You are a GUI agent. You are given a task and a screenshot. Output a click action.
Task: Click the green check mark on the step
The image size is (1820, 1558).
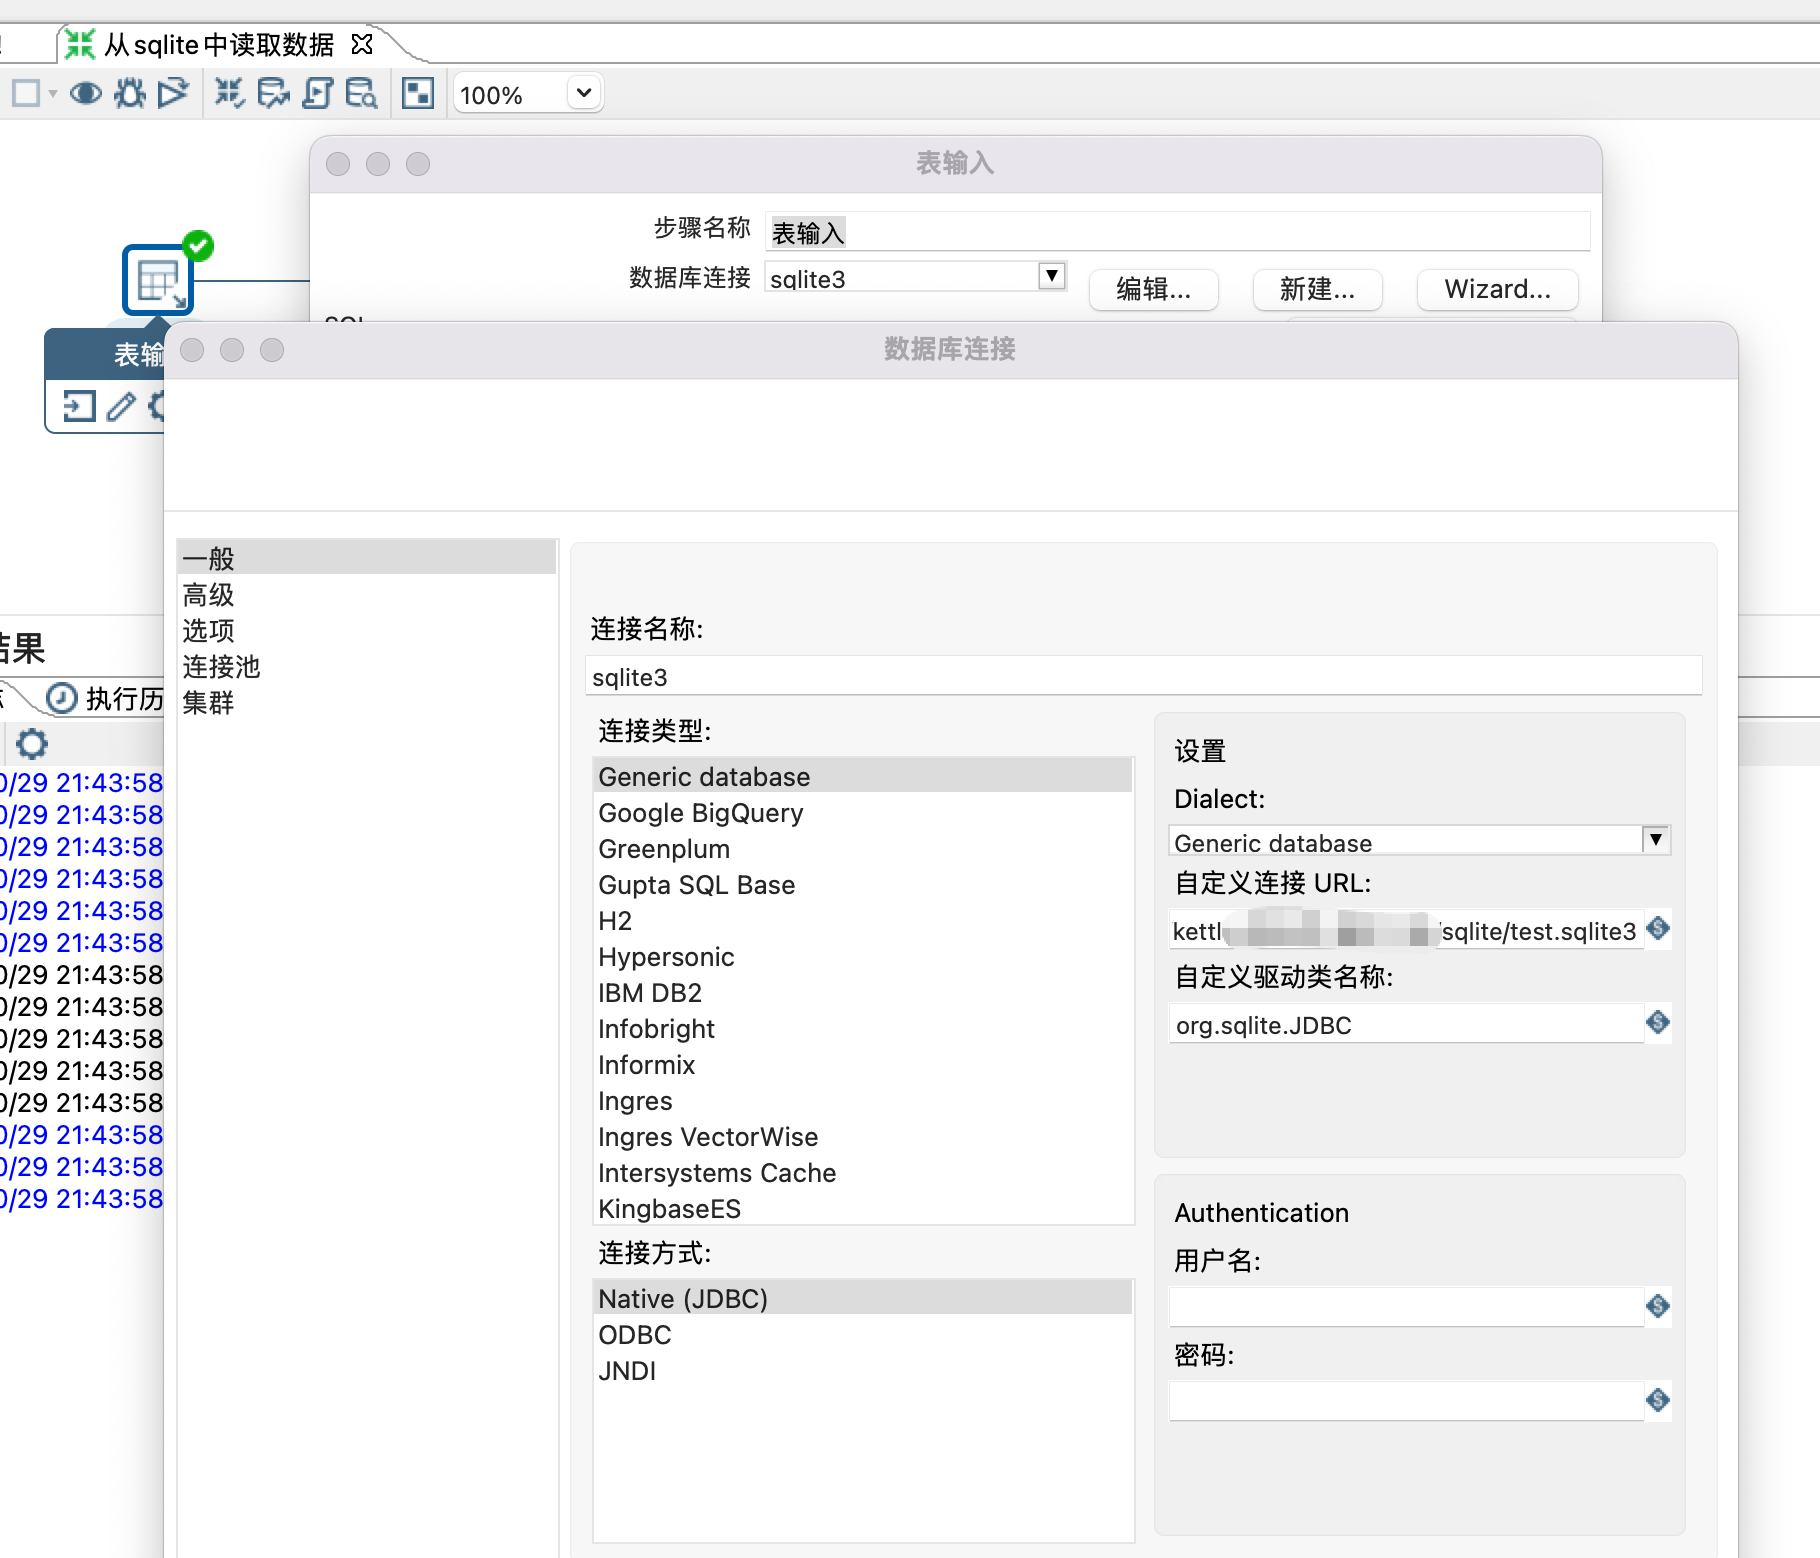(198, 246)
